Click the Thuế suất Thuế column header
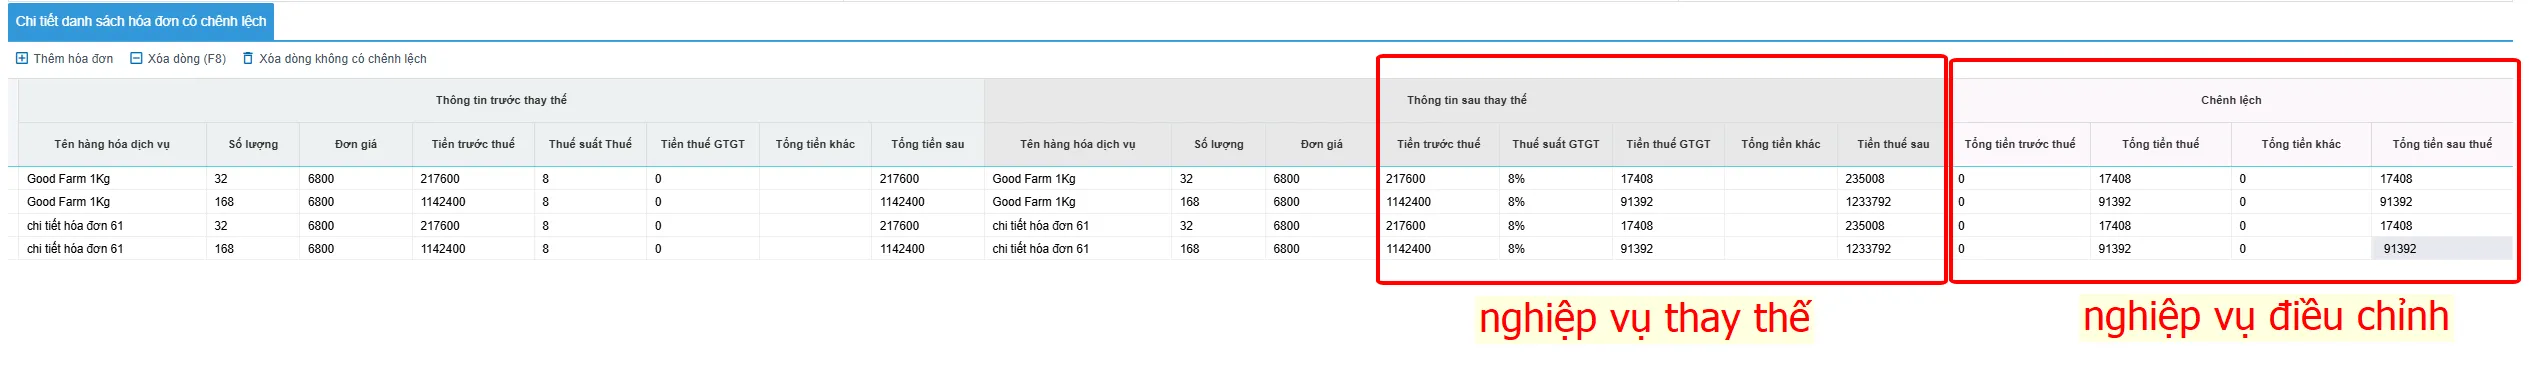This screenshot has width=2530, height=375. pos(590,144)
